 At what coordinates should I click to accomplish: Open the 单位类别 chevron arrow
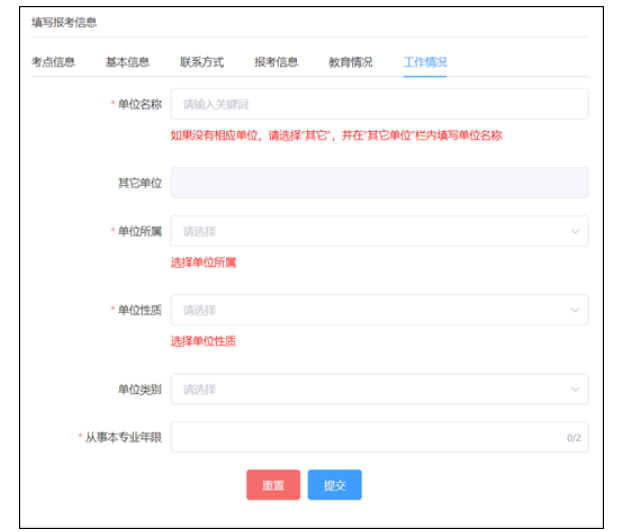[x=575, y=389]
